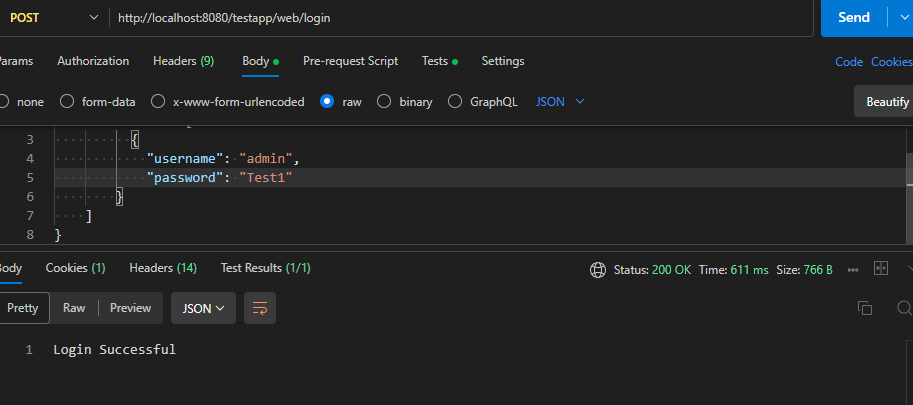Open the Test Results (1/1) tab
Image resolution: width=913 pixels, height=405 pixels.
pyautogui.click(x=265, y=268)
